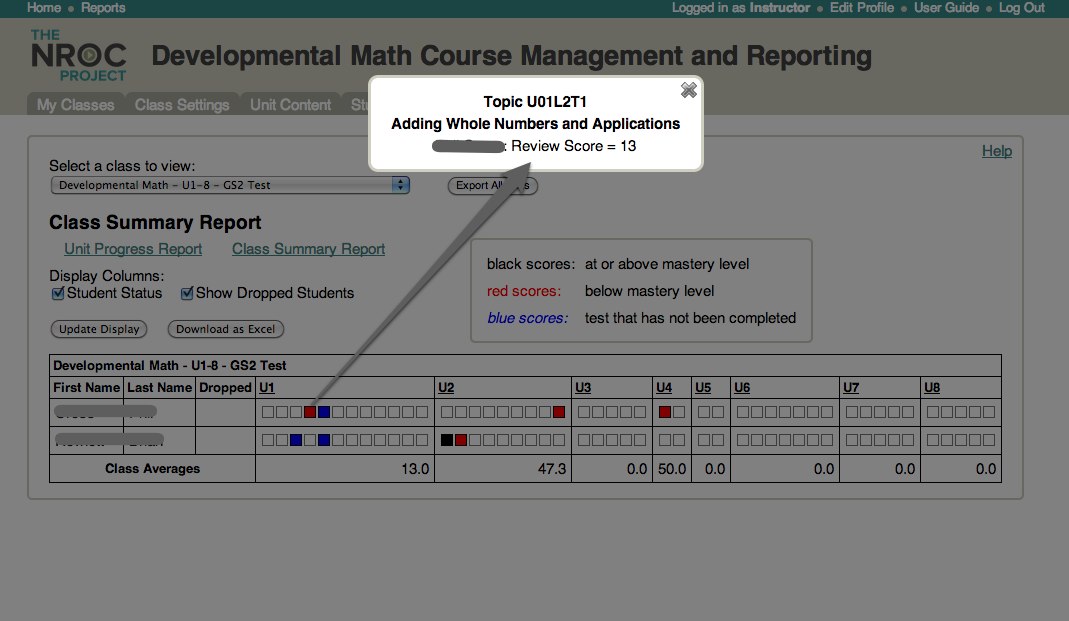1069x621 pixels.
Task: Open the right blue U1 square, bottom student row
Action: (324, 440)
